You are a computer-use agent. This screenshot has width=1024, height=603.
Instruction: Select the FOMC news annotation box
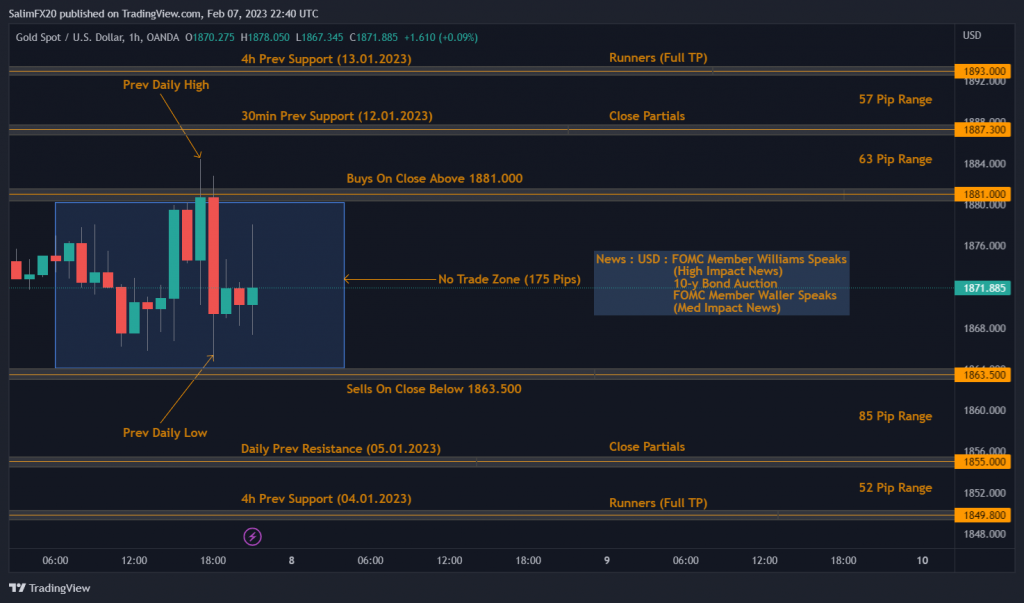(x=721, y=283)
